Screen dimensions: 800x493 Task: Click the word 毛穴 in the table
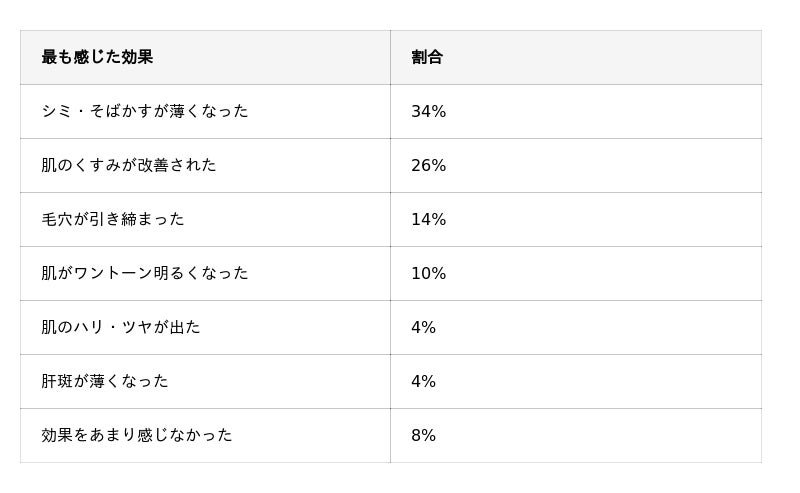(57, 219)
